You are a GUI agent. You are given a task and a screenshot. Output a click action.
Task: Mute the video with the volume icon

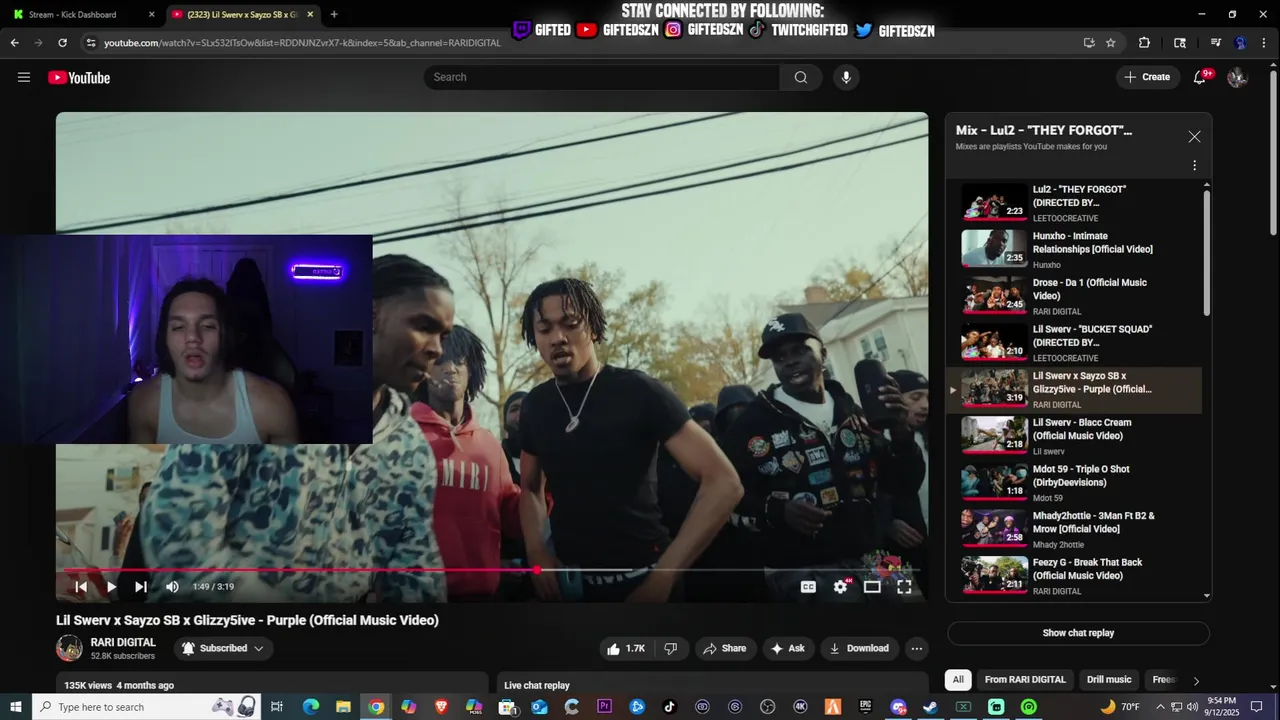pyautogui.click(x=172, y=587)
